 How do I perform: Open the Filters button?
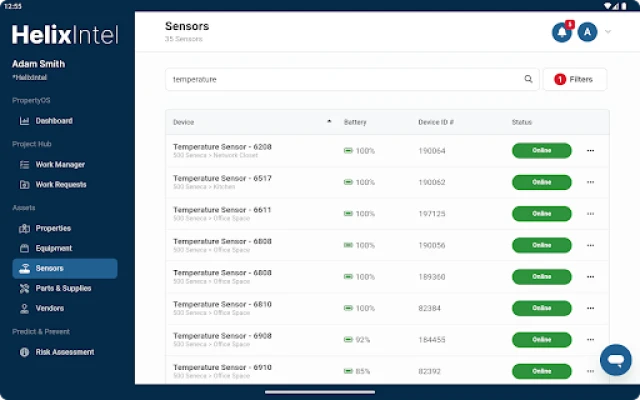575,79
